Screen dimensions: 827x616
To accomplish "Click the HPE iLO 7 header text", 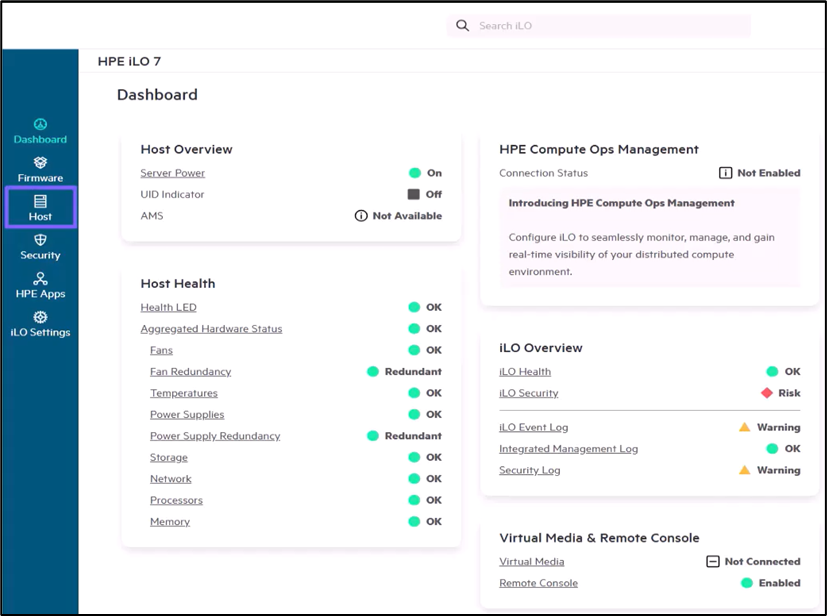I will [x=129, y=61].
